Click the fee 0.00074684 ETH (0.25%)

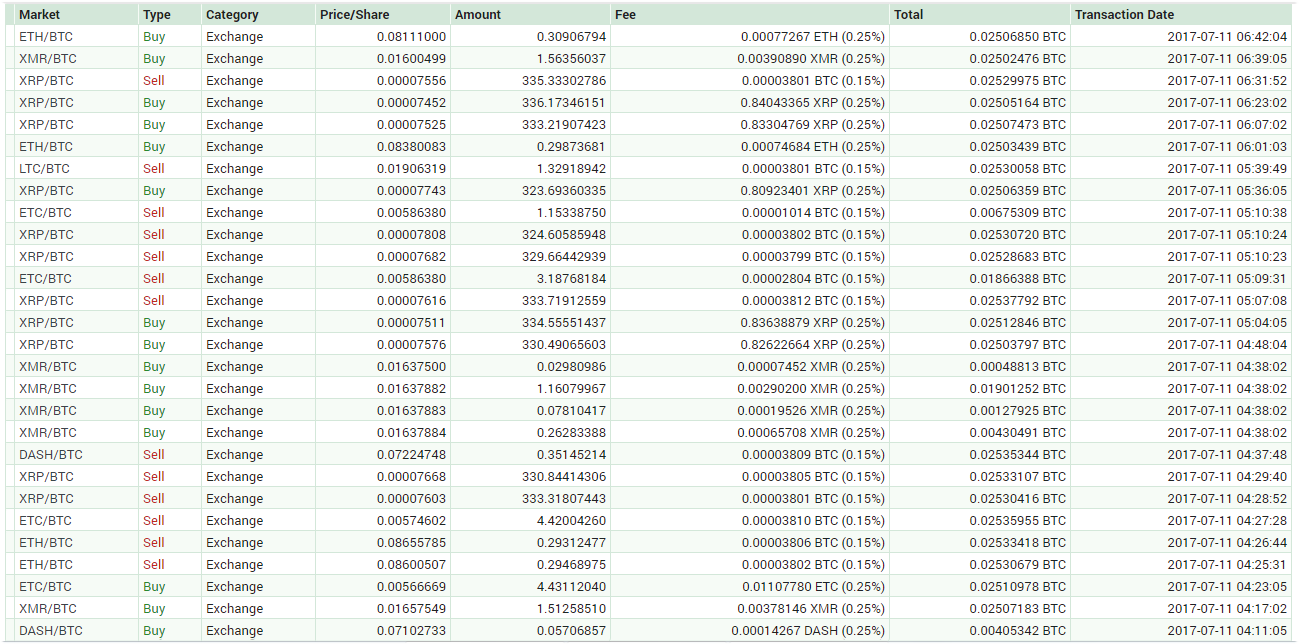[813, 147]
